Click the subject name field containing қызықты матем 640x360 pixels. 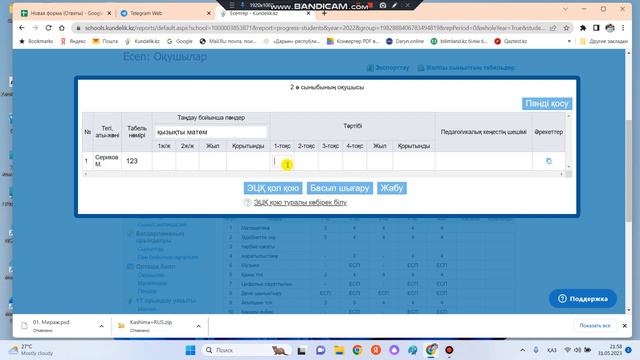[211, 132]
